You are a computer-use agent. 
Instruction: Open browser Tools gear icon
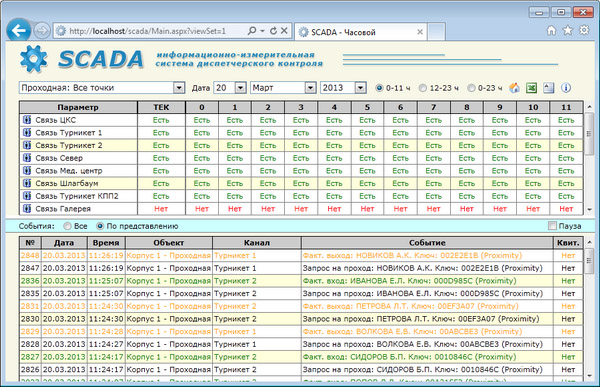coord(584,30)
